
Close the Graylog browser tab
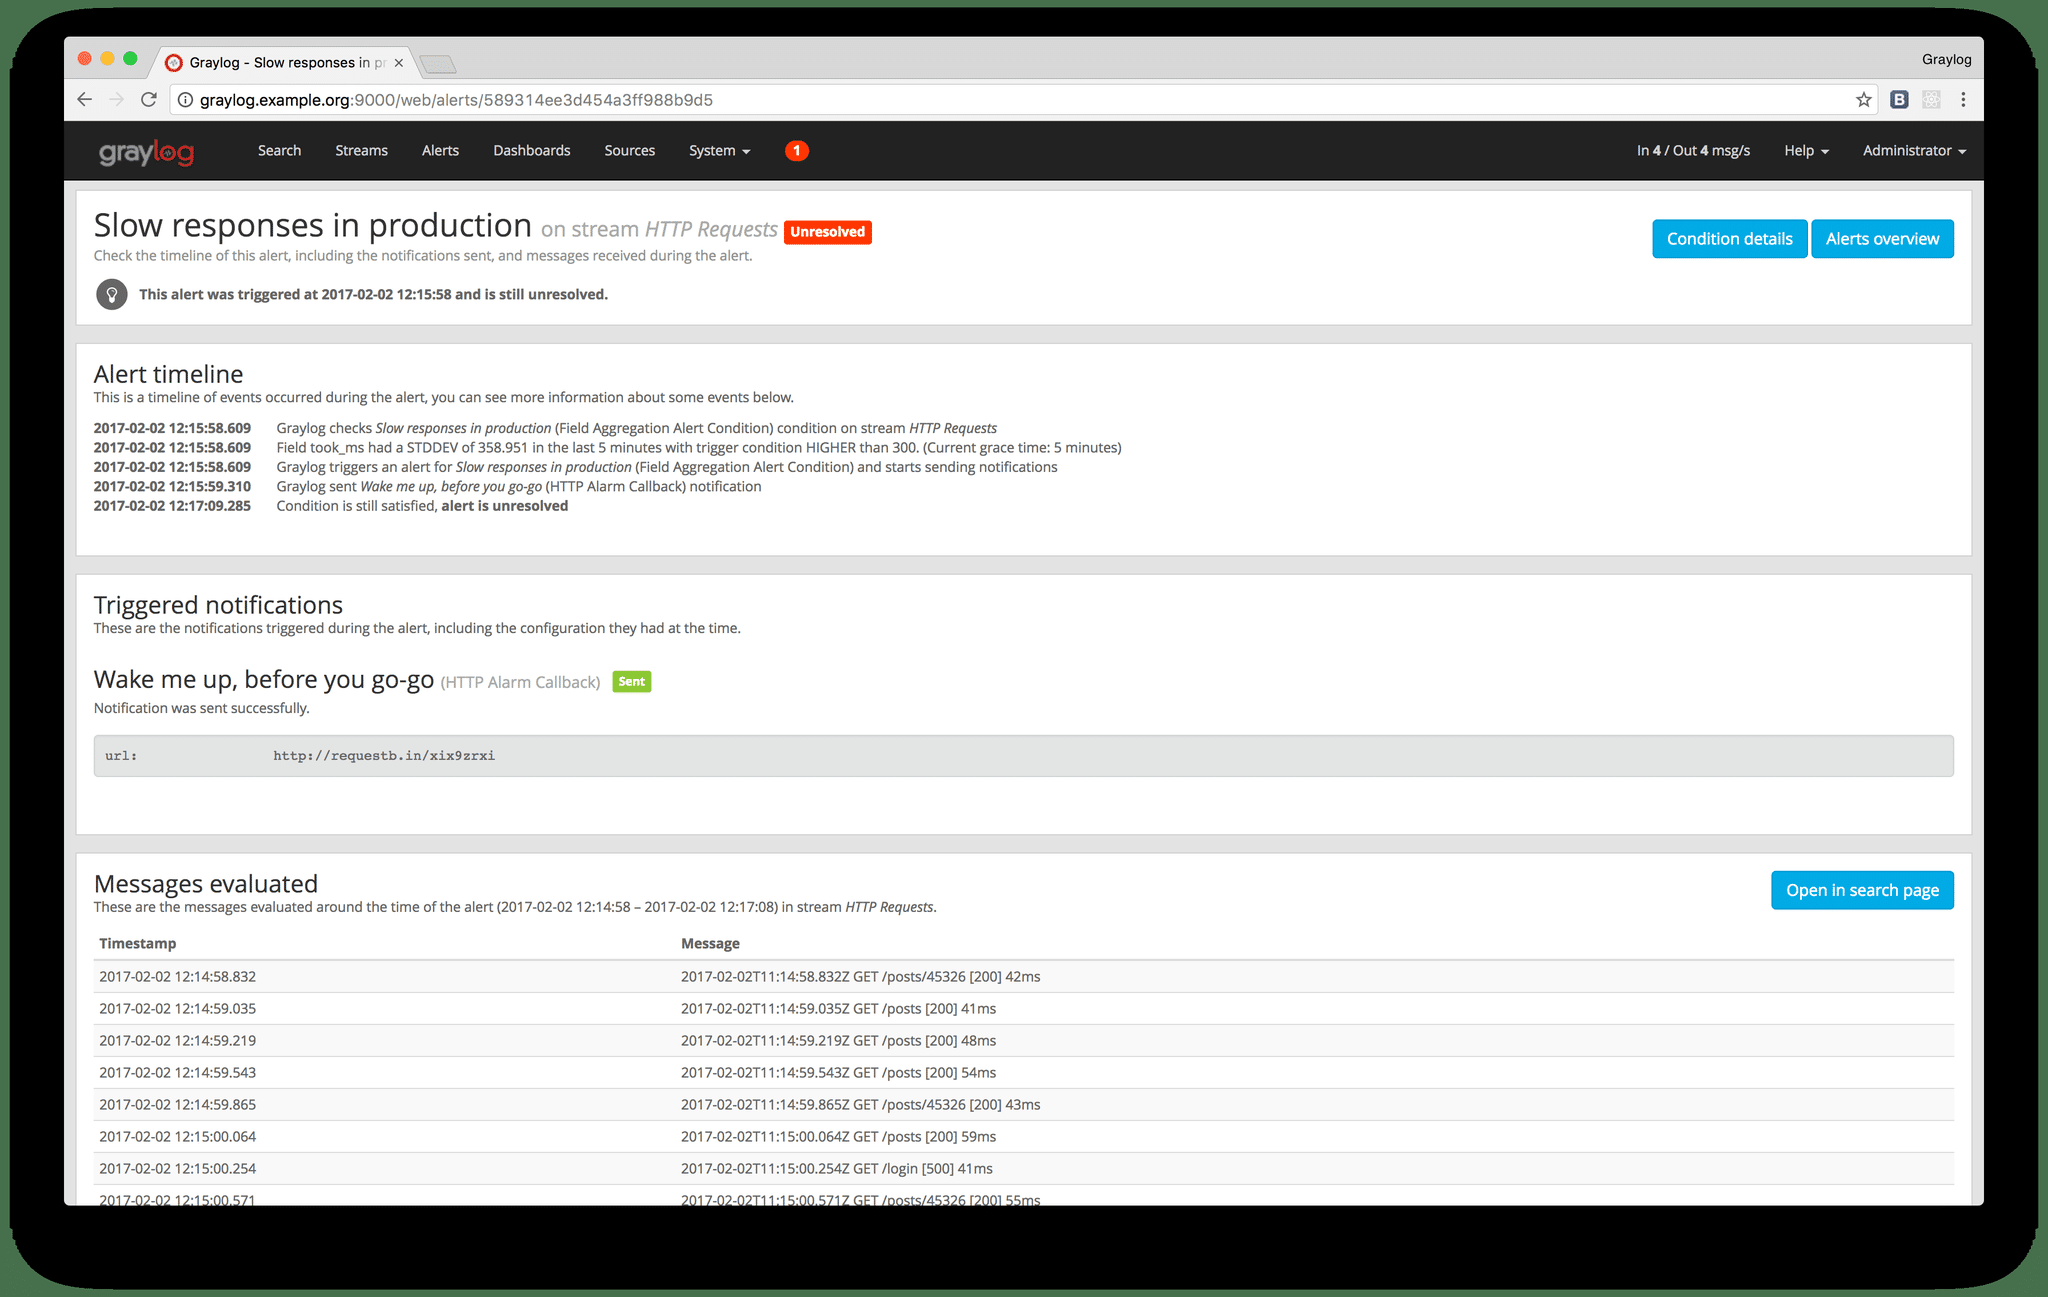click(x=399, y=62)
